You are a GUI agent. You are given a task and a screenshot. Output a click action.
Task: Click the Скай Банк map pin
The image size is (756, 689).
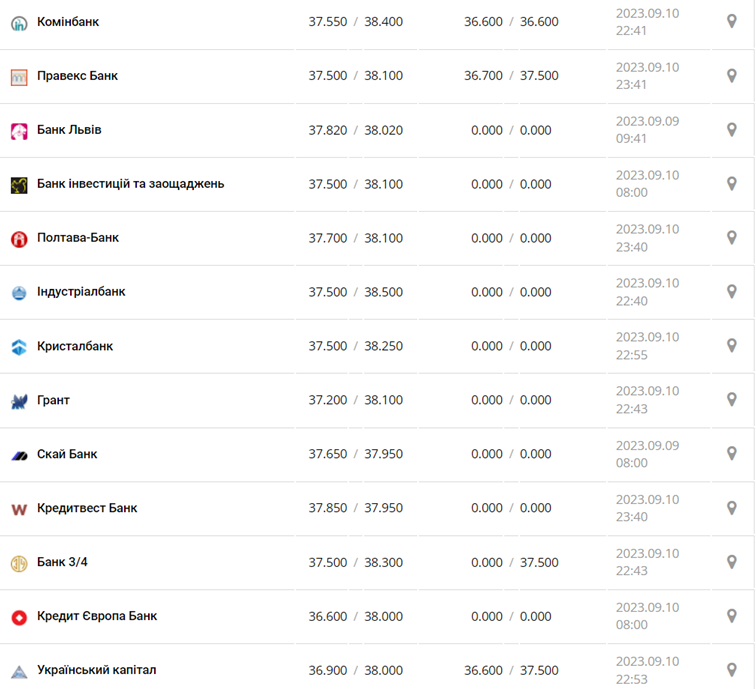pyautogui.click(x=732, y=454)
